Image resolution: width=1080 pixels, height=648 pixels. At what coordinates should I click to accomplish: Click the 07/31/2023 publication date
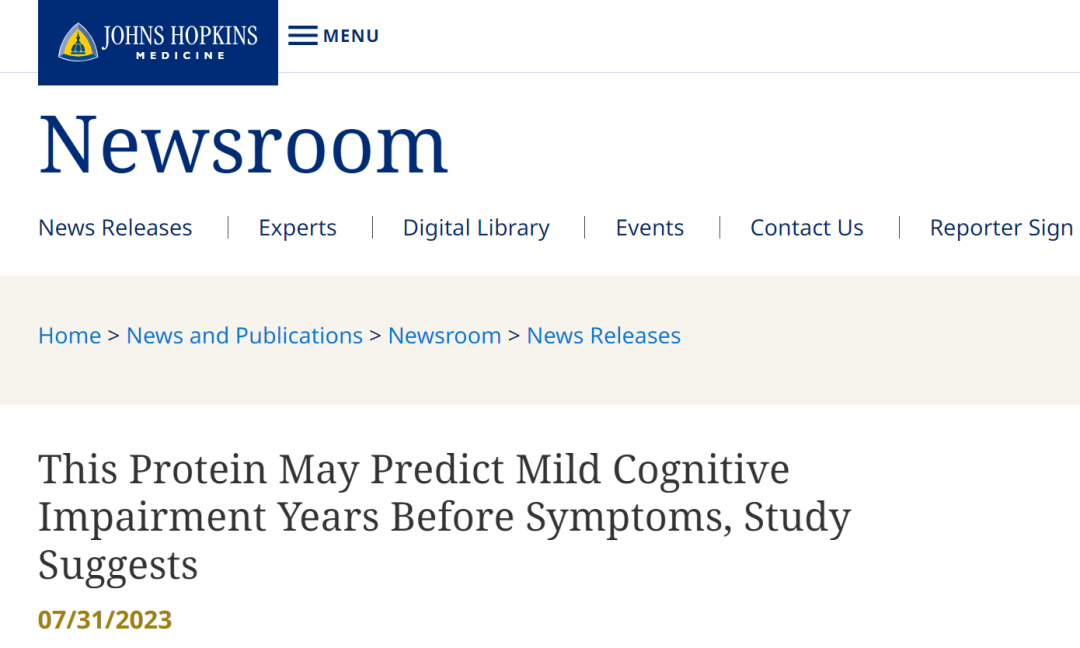click(x=105, y=620)
